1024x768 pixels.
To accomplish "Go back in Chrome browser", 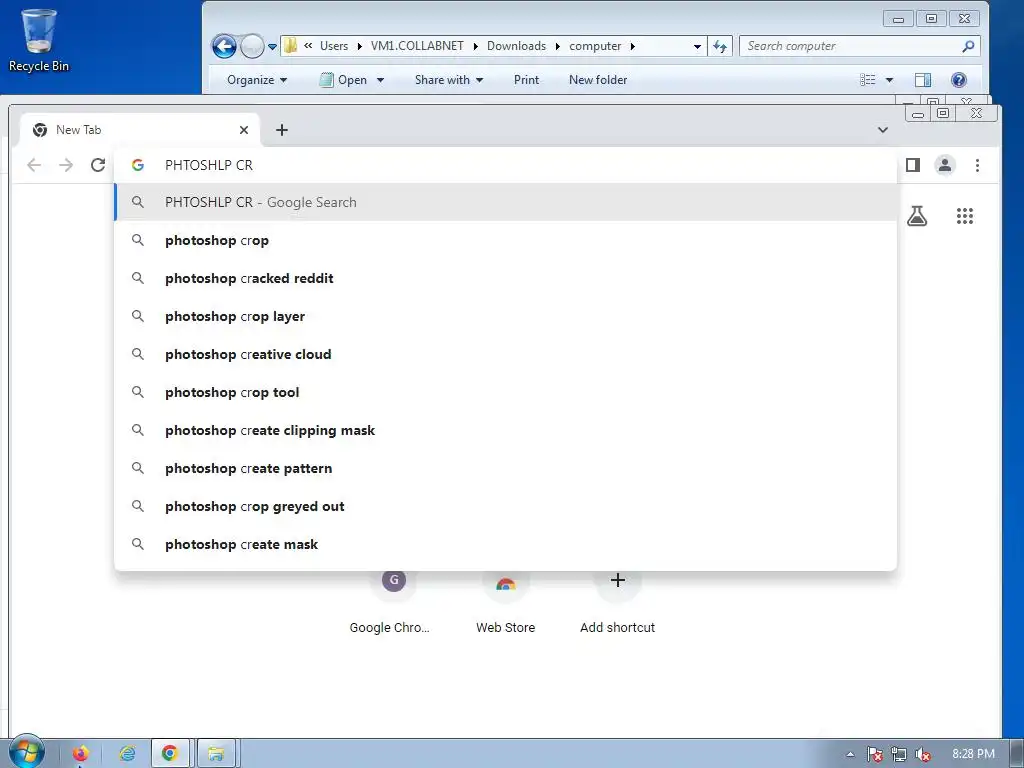I will coord(34,165).
